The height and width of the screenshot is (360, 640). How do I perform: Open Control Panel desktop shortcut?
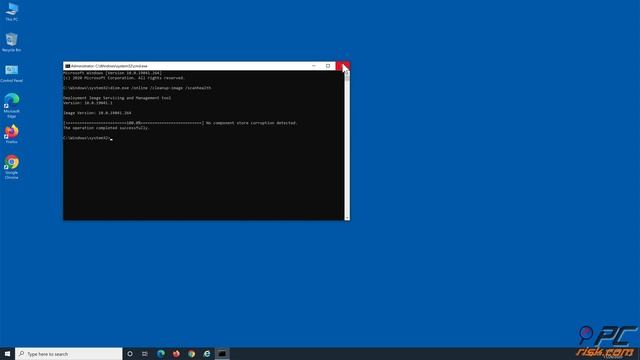pos(11,73)
